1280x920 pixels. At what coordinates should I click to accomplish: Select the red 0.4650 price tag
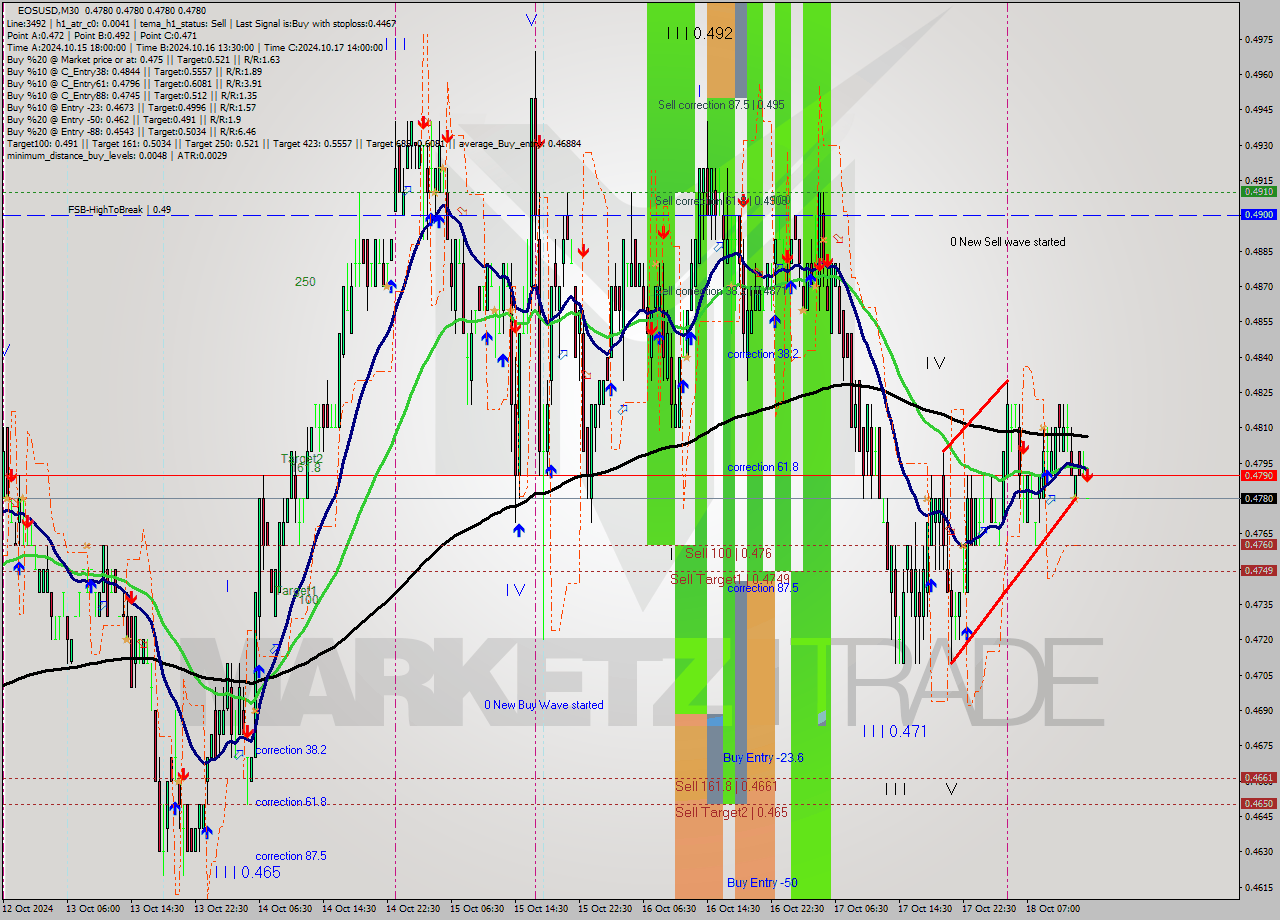(1257, 803)
